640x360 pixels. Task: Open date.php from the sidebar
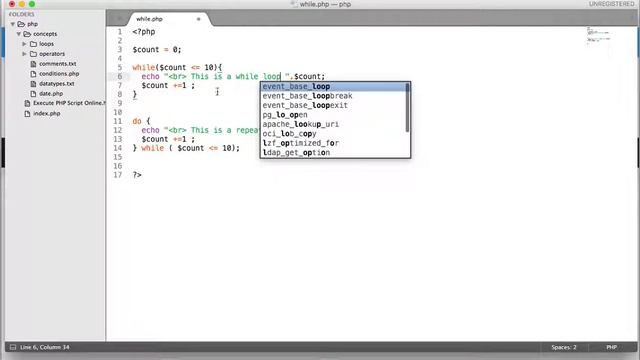[x=51, y=94]
